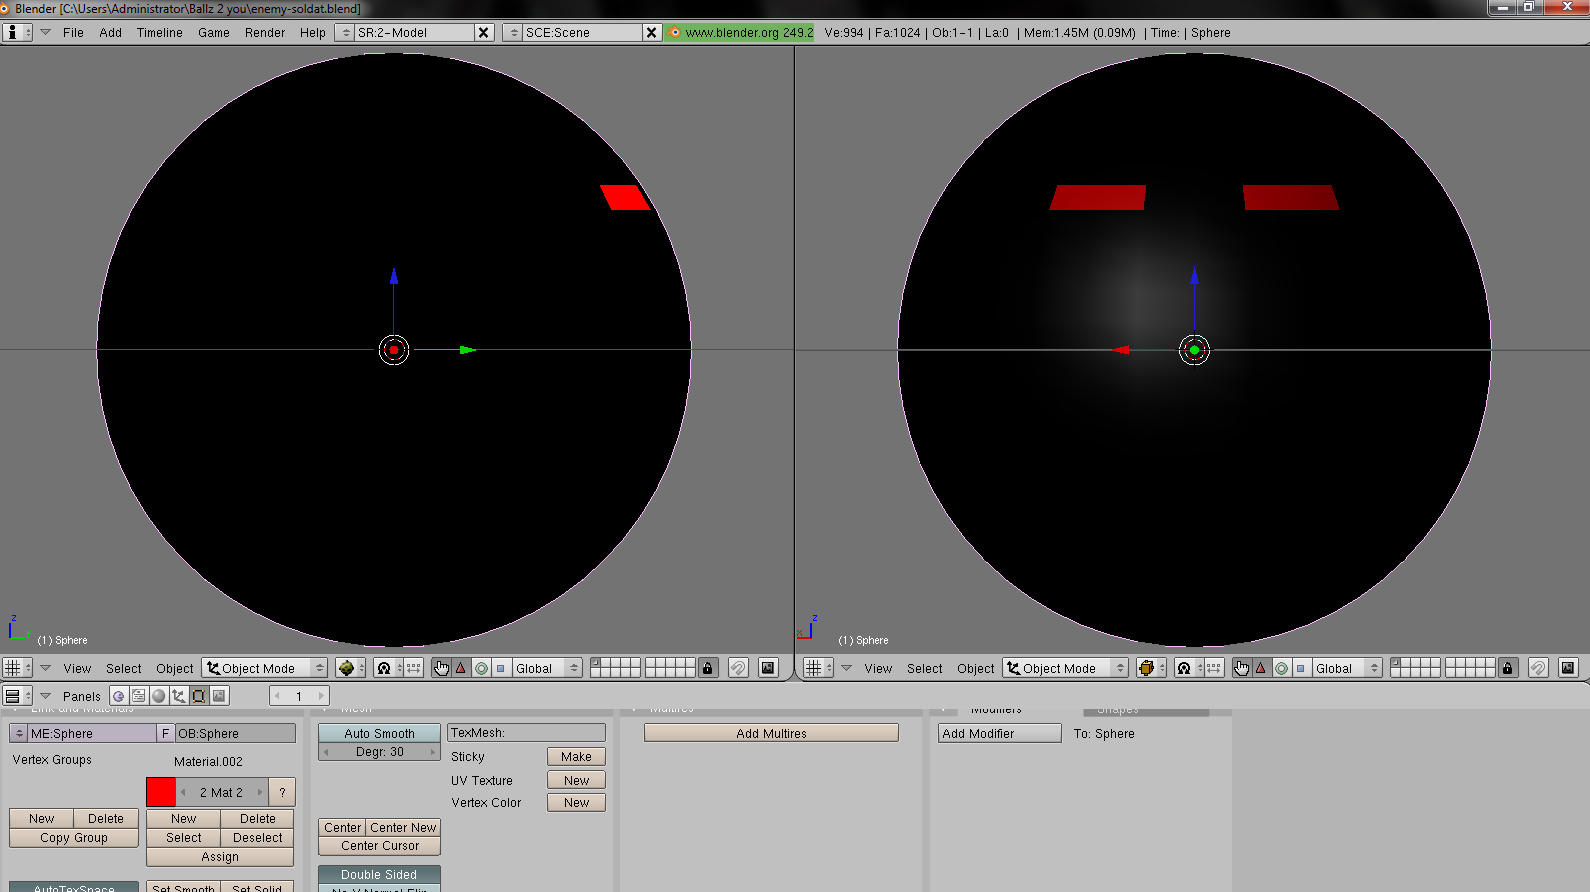Click the red material color swatch

coord(161,792)
